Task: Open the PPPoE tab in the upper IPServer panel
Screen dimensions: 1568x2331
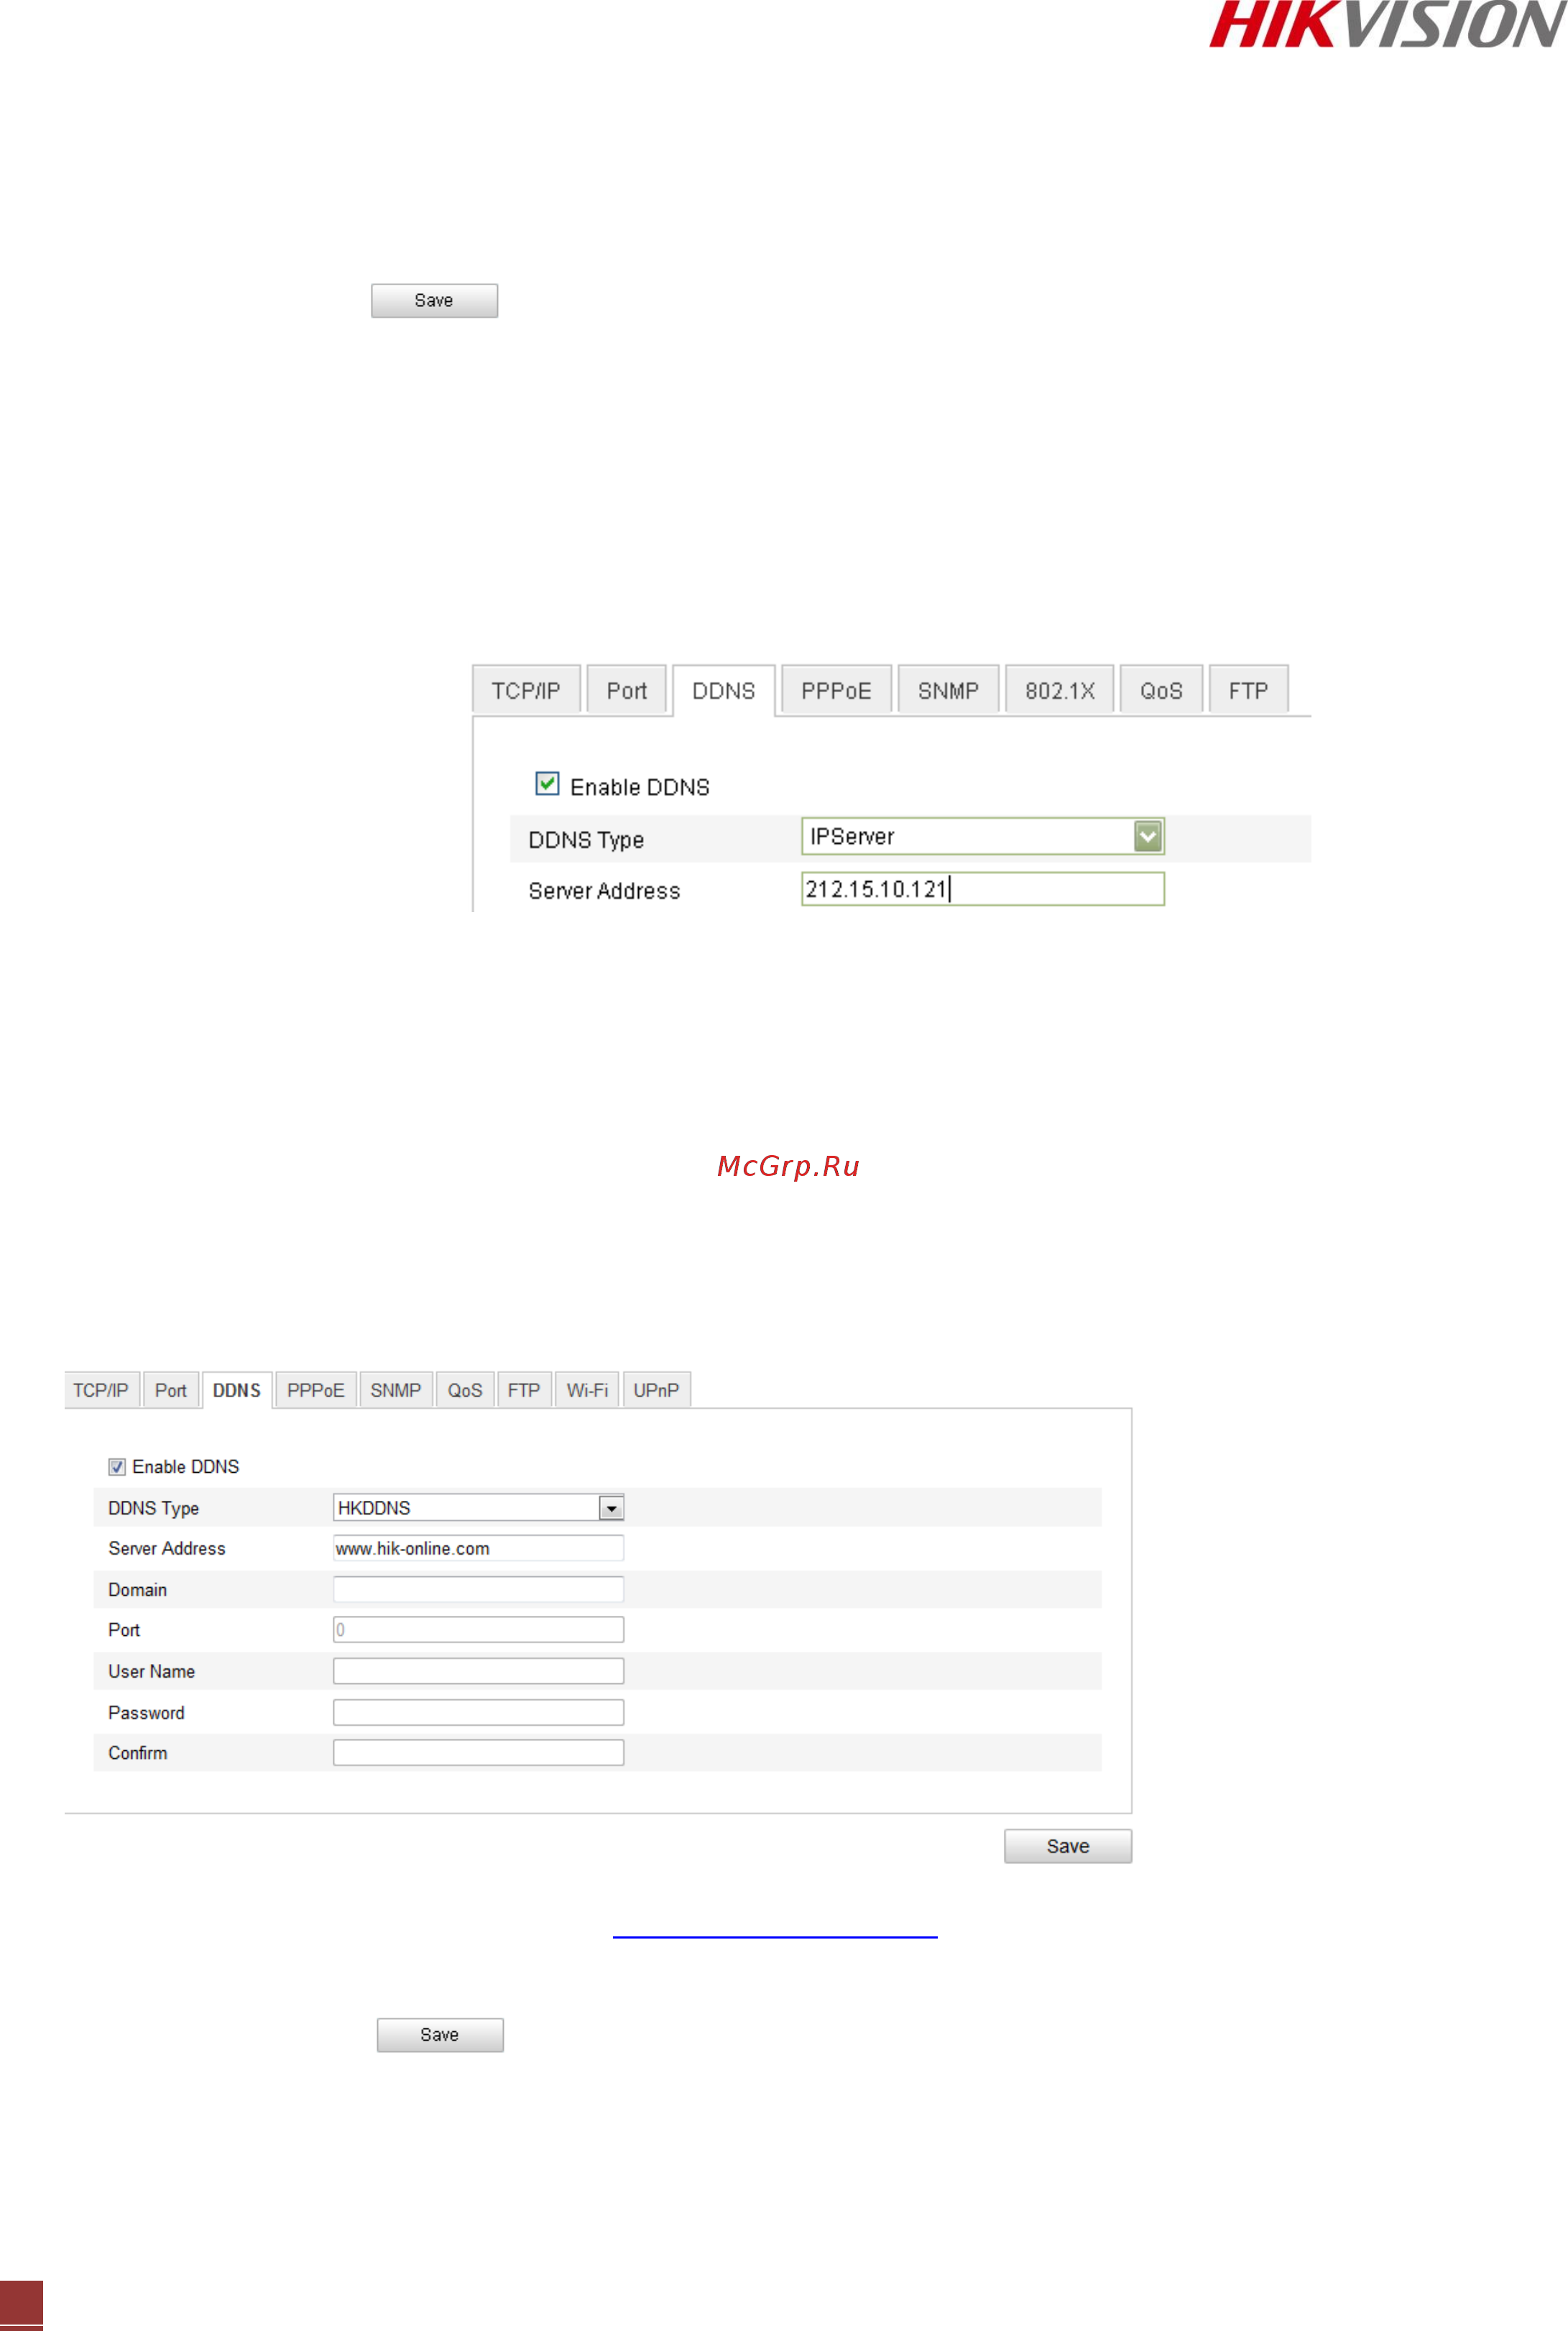Action: click(836, 690)
